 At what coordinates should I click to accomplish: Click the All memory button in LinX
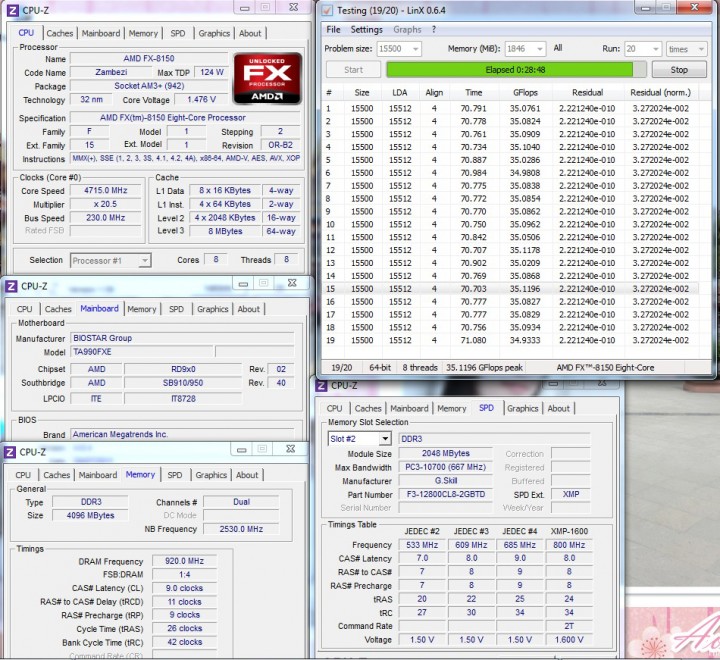point(558,48)
